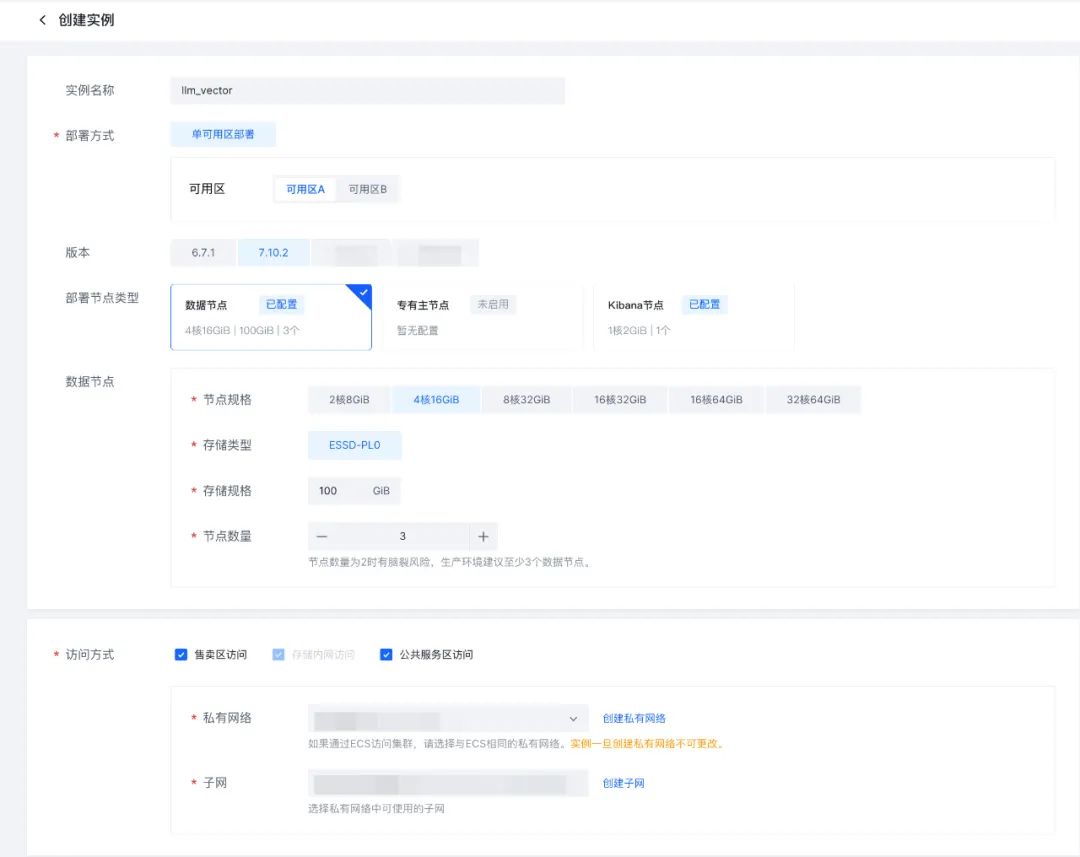This screenshot has height=857, width=1080.
Task: Click the disabled 存储内网访问 checkbox
Action: point(279,655)
